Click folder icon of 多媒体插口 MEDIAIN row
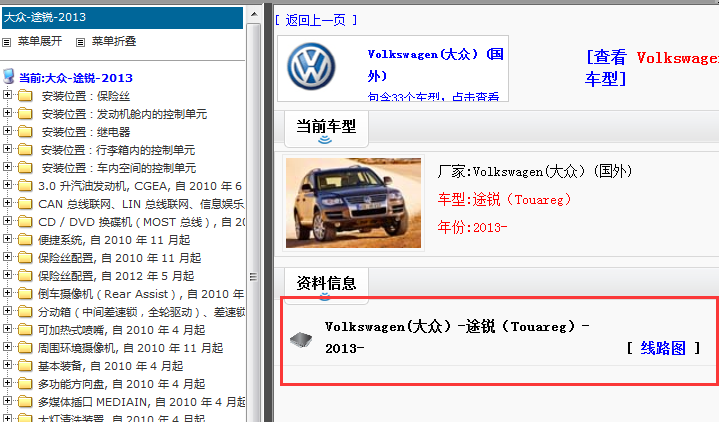 [x=25, y=402]
